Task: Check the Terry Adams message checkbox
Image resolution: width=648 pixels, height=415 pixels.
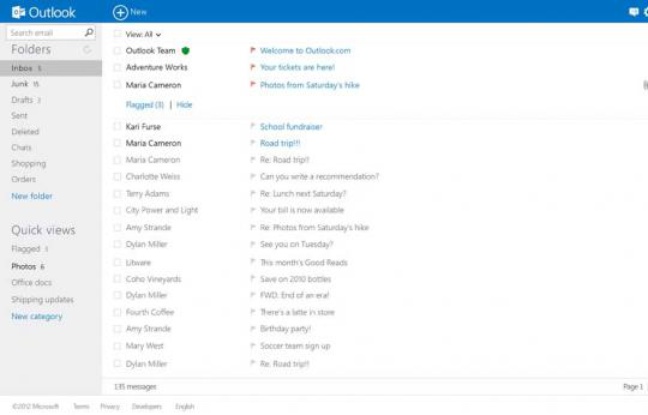Action: coord(117,193)
